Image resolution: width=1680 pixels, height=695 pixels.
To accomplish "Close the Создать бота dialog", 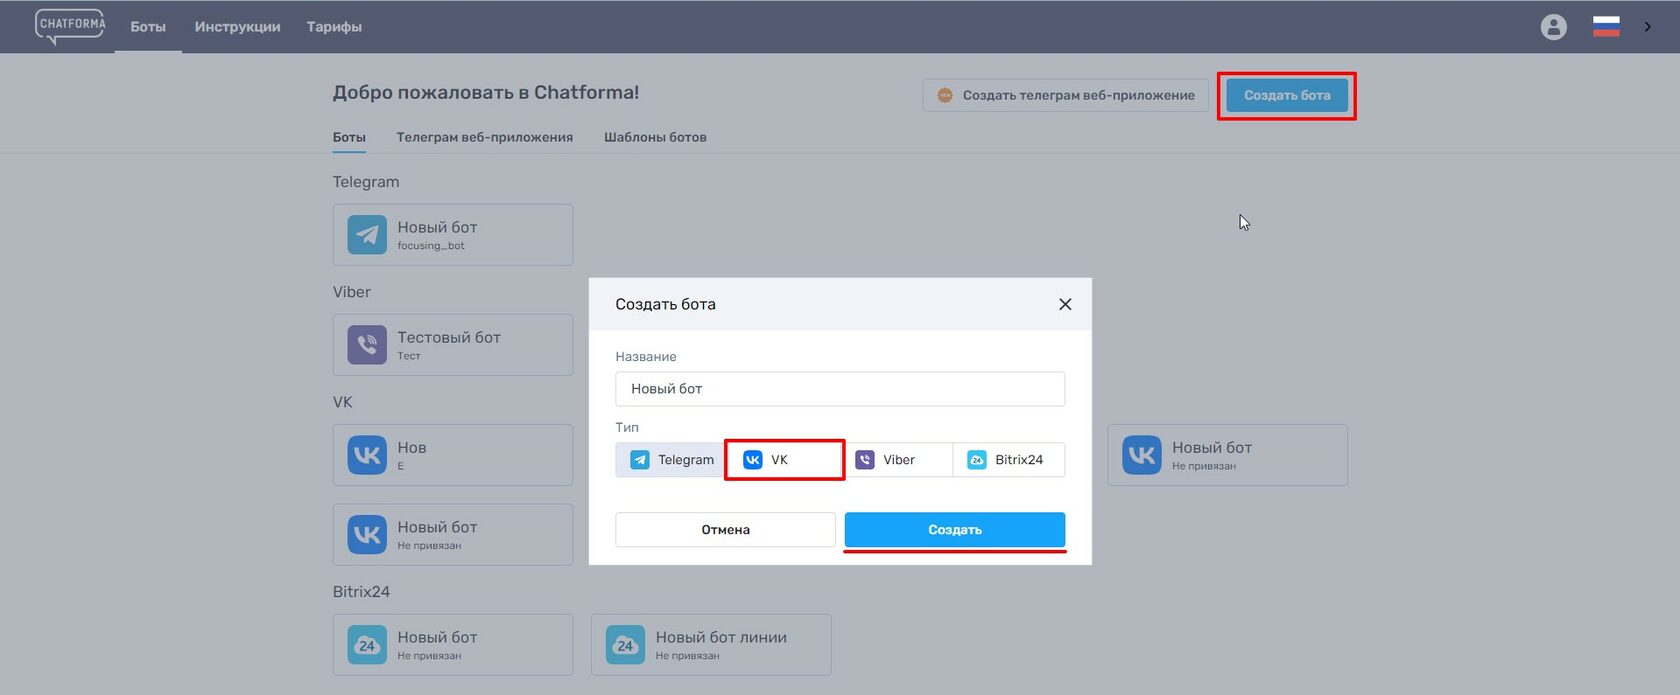I will tap(1065, 304).
